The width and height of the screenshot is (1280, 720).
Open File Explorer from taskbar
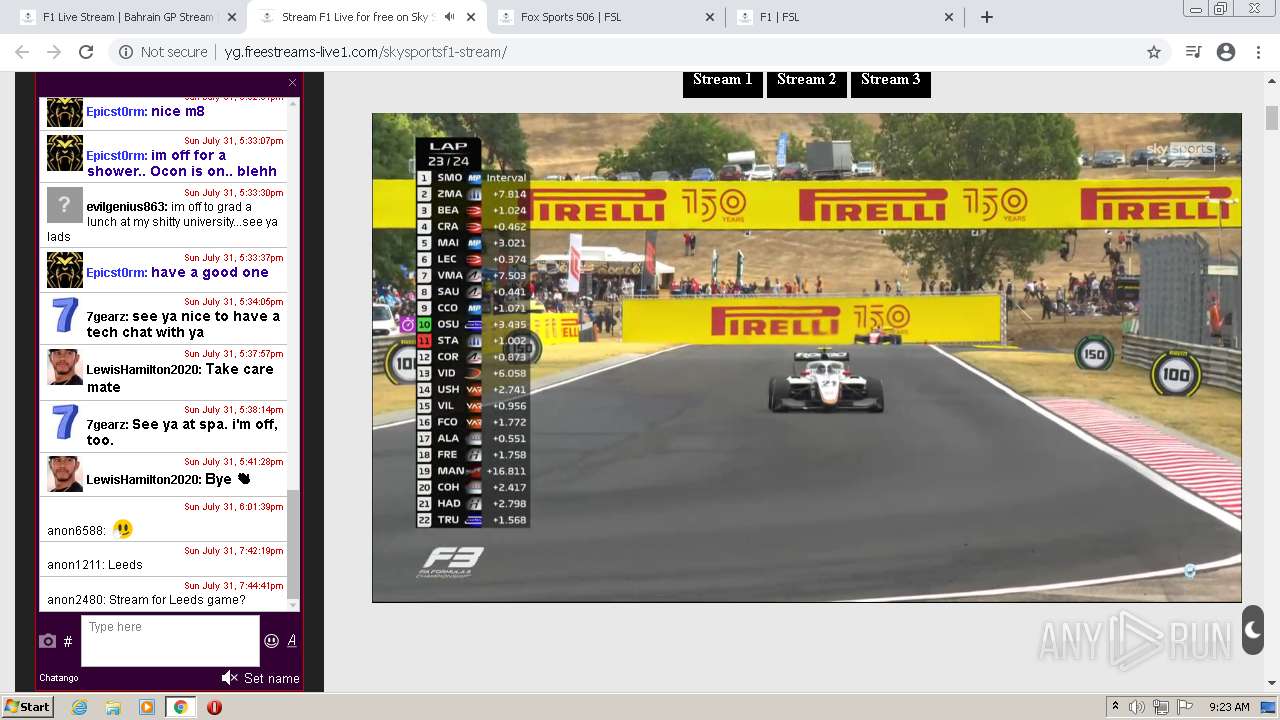coord(113,707)
